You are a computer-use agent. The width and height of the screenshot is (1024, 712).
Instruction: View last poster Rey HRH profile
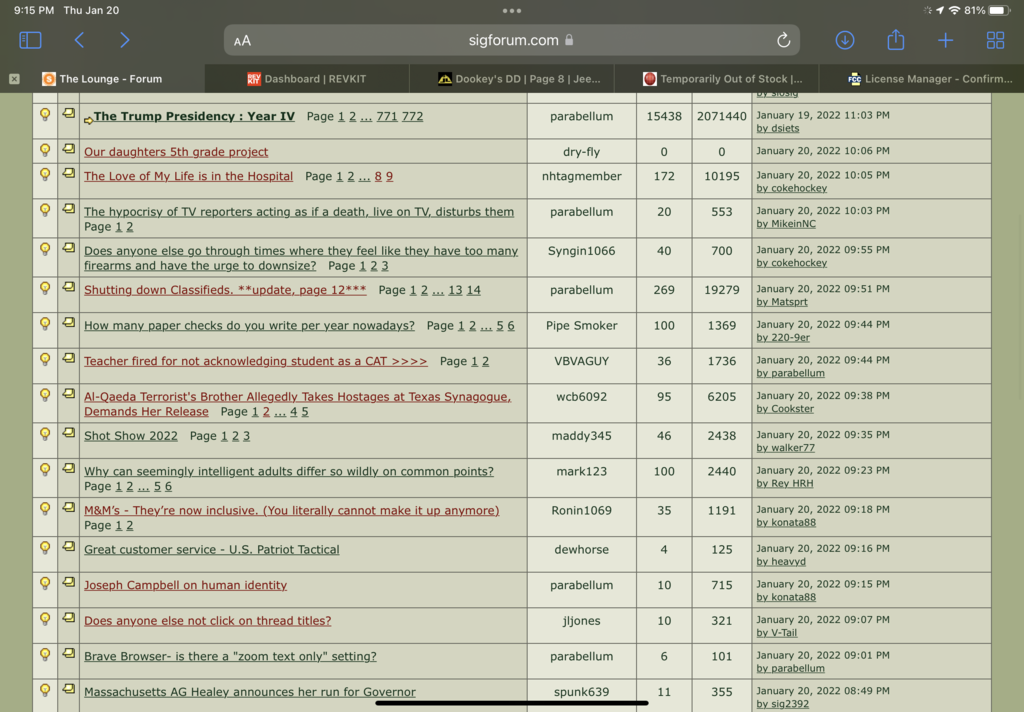(785, 484)
